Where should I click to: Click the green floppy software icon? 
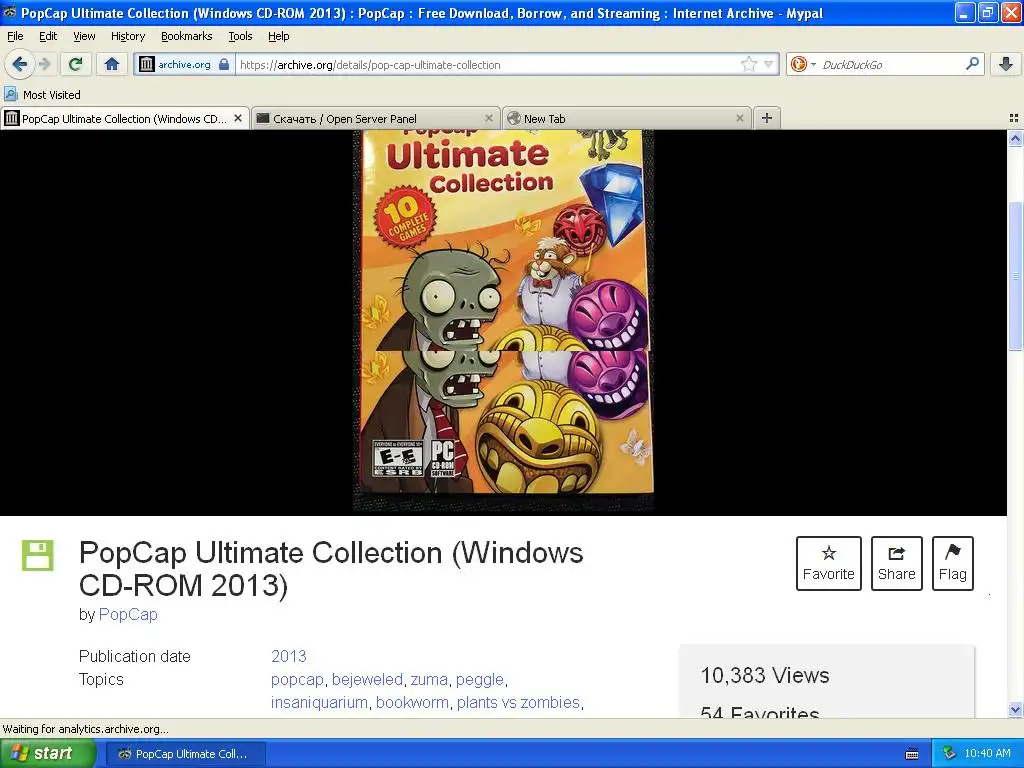point(37,556)
